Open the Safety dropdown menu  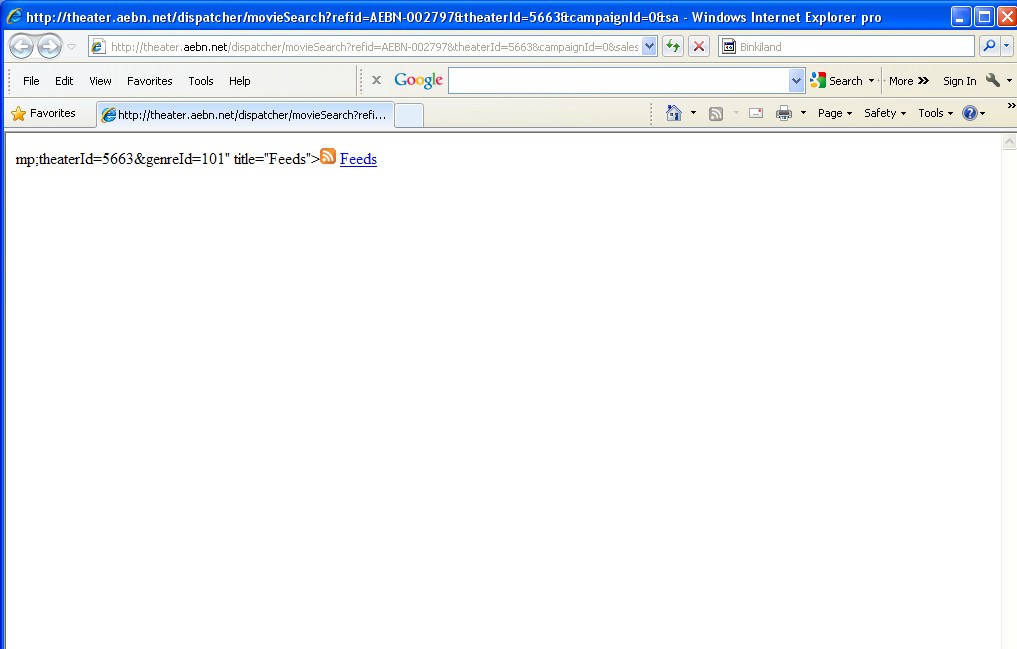point(885,113)
